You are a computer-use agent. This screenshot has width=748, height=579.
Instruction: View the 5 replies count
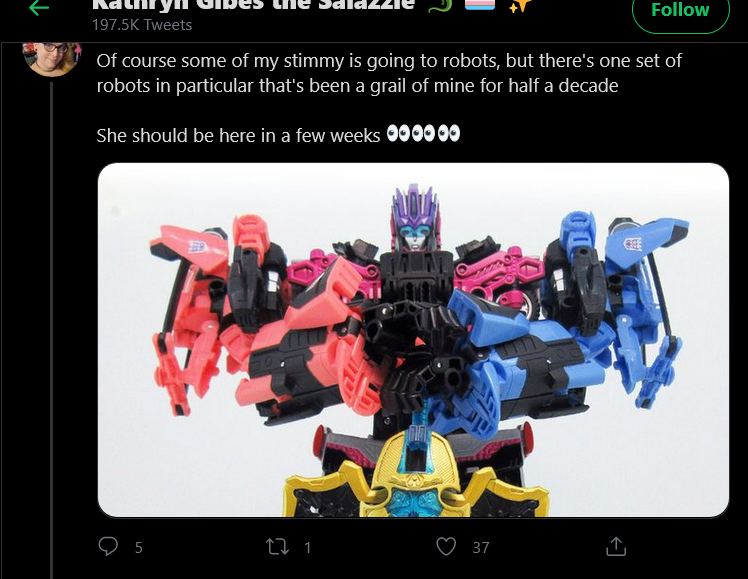click(138, 548)
